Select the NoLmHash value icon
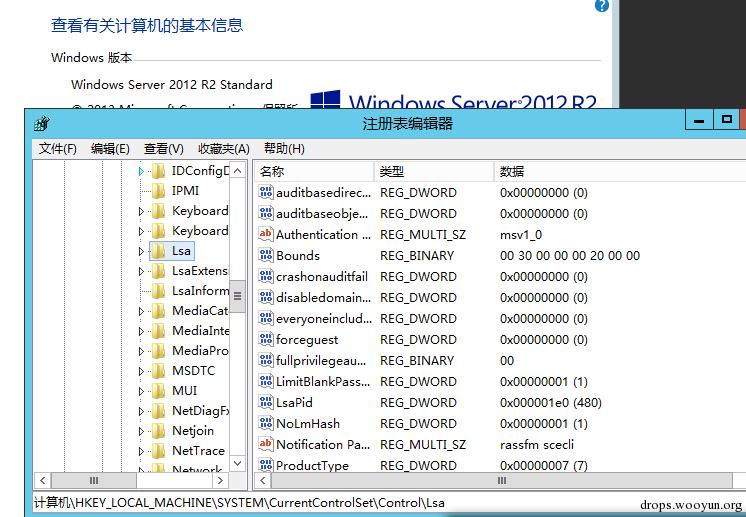The image size is (746, 517). coord(265,423)
